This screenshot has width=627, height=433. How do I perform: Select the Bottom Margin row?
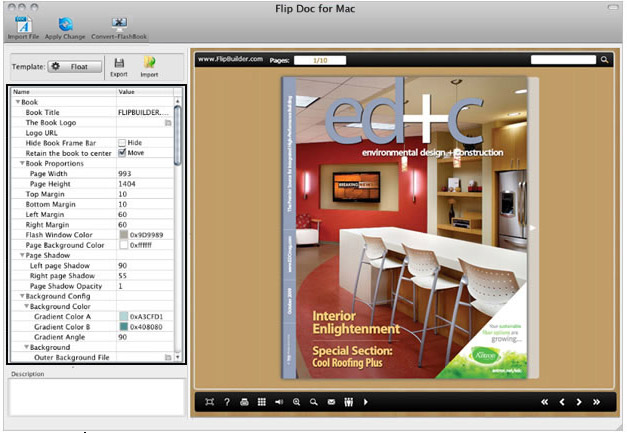click(92, 204)
